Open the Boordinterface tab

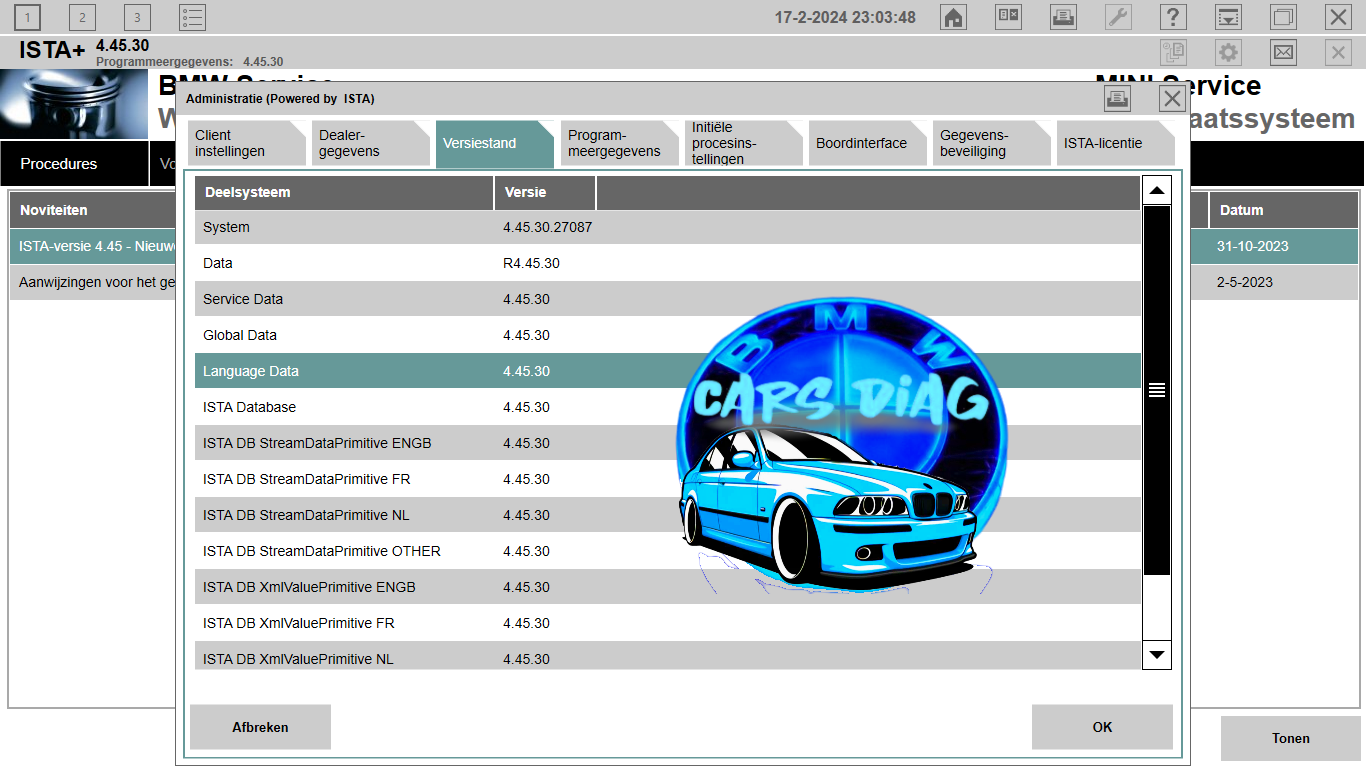click(867, 143)
